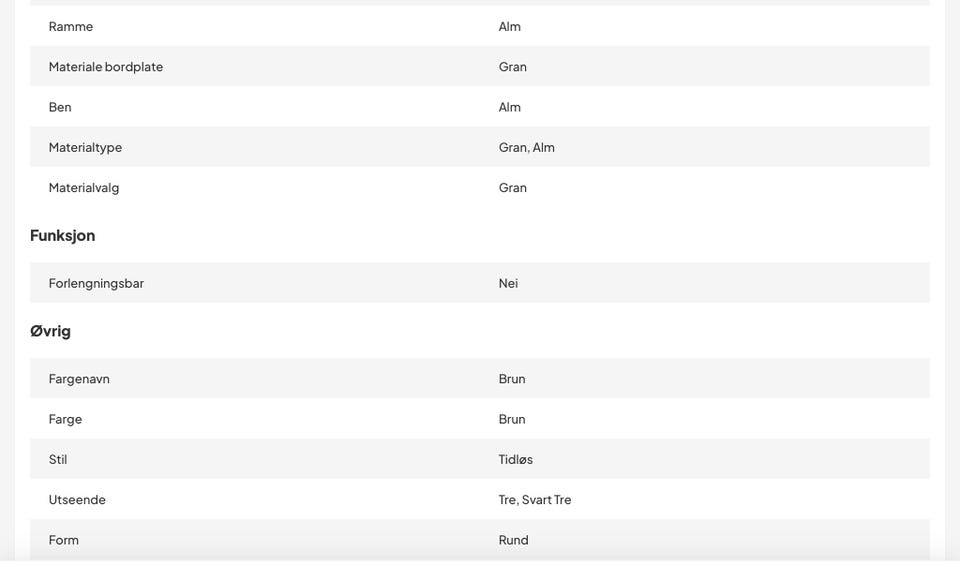Select the Brun value for Fargenavn

click(x=512, y=379)
